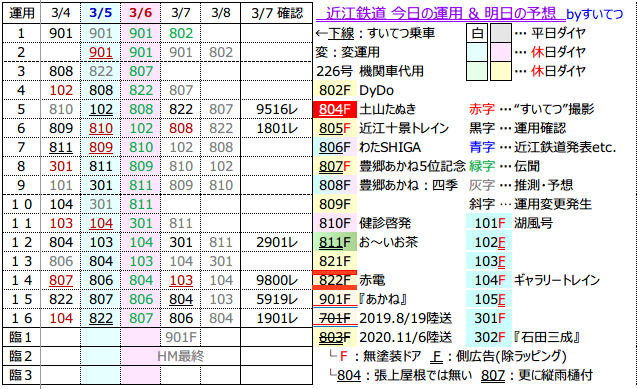Click the green 811F legend cell

[335, 242]
